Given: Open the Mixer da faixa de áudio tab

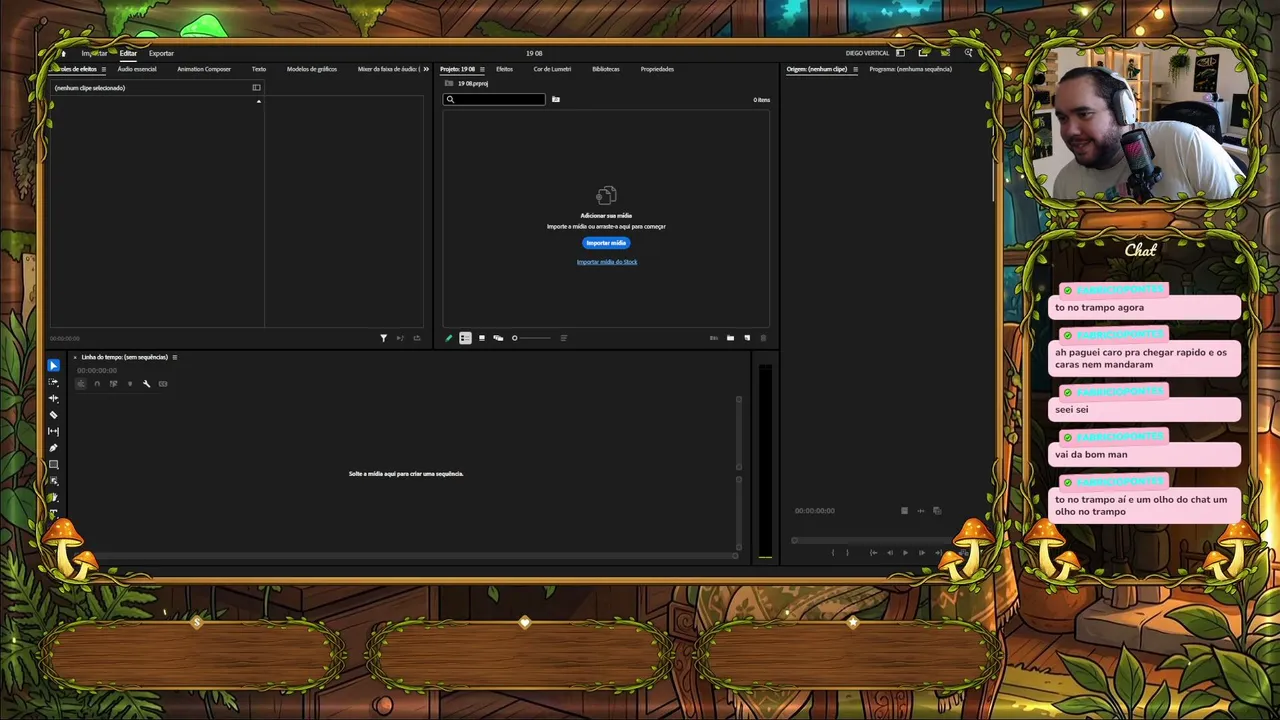Looking at the screenshot, I should pos(388,69).
